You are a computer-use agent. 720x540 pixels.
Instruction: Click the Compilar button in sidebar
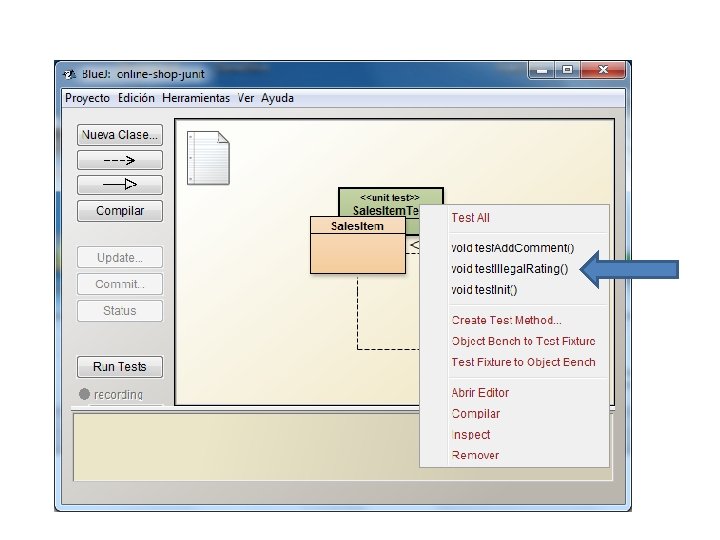120,211
